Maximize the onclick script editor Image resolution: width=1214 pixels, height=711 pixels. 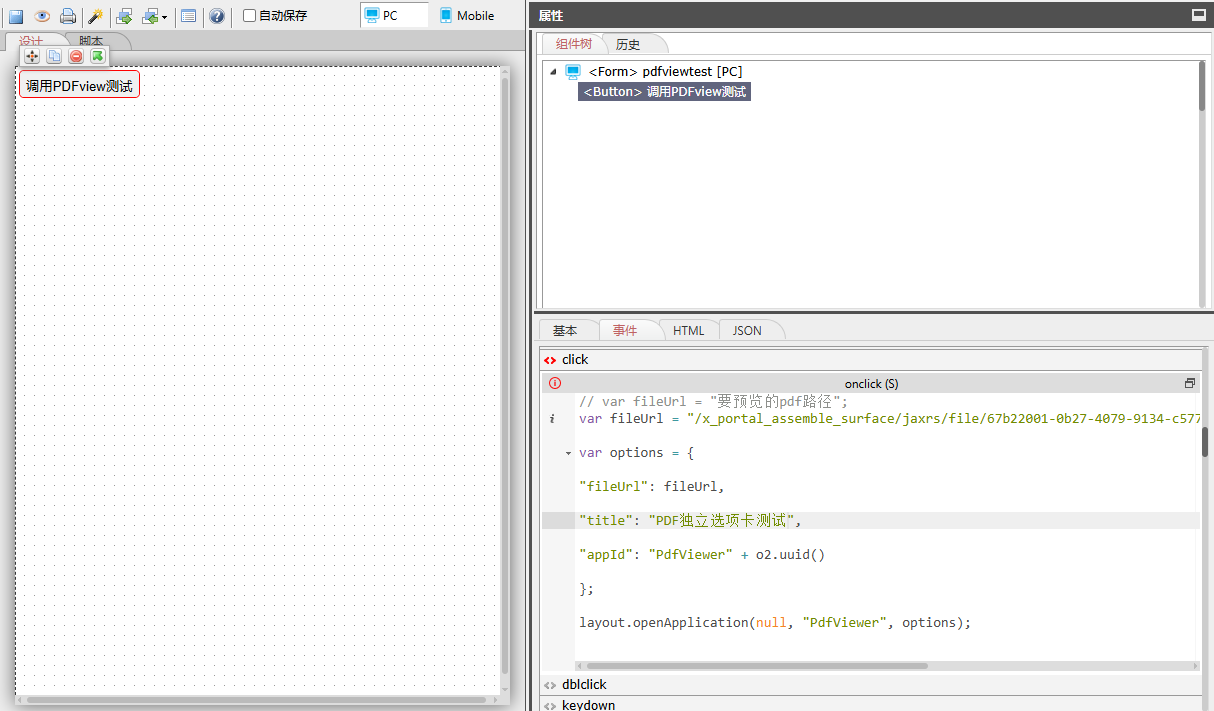tap(1189, 383)
